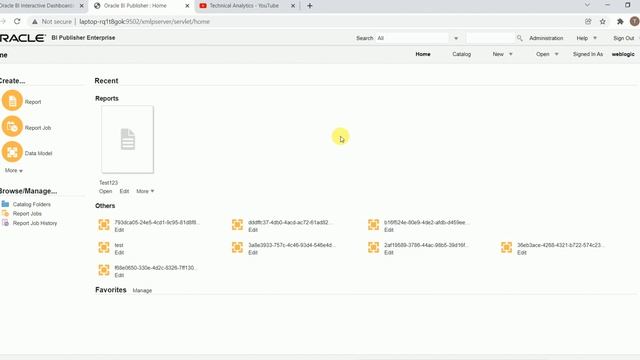The height and width of the screenshot is (360, 640).
Task: Click the data model icon beside 'test'
Action: click(x=104, y=247)
